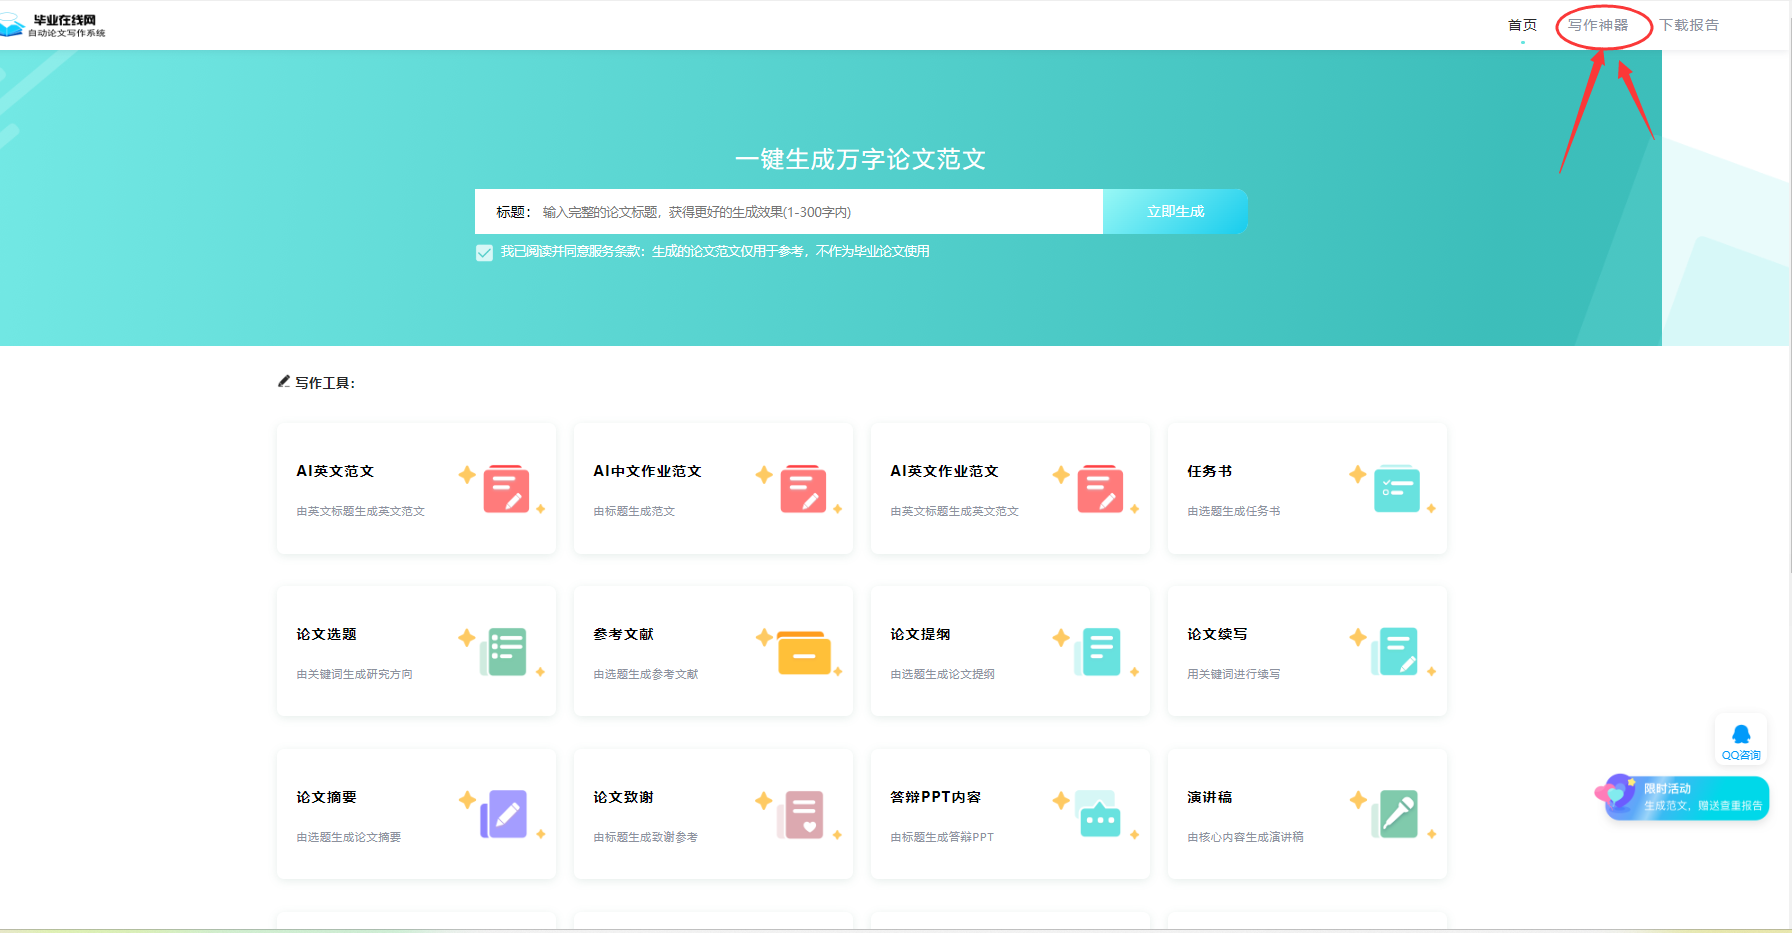Click the 一键生成万字论文范文 heading
This screenshot has height=933, width=1792.
point(860,159)
